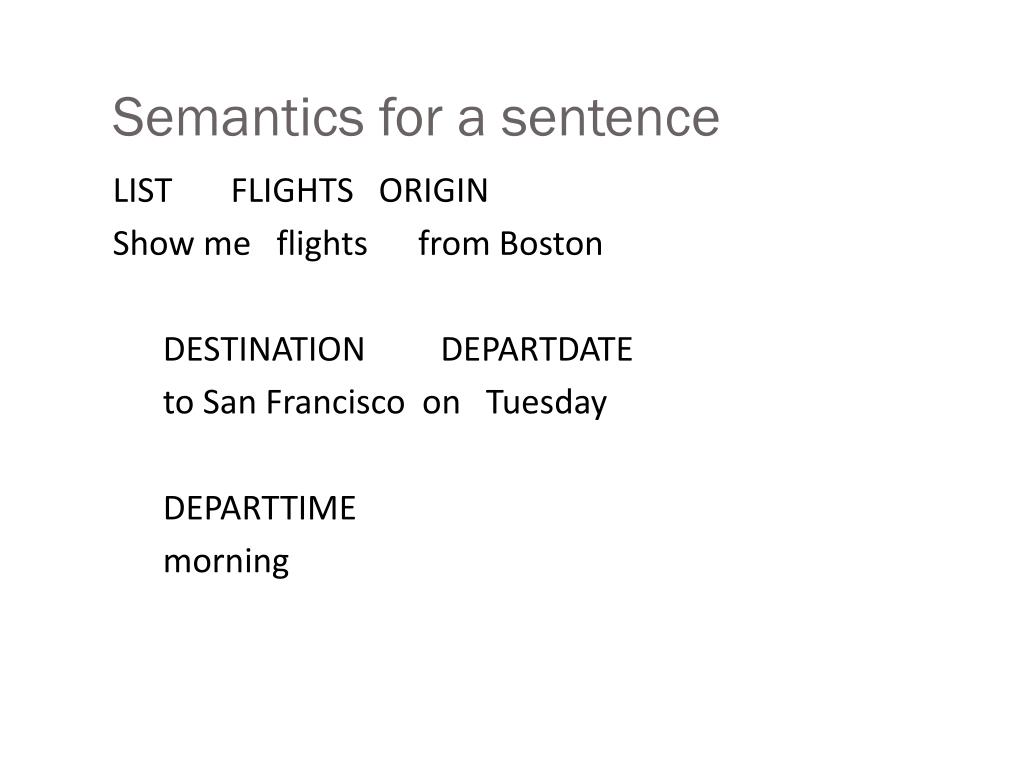This screenshot has width=1024, height=768.
Task: Click the word 'Boston'
Action: (551, 244)
